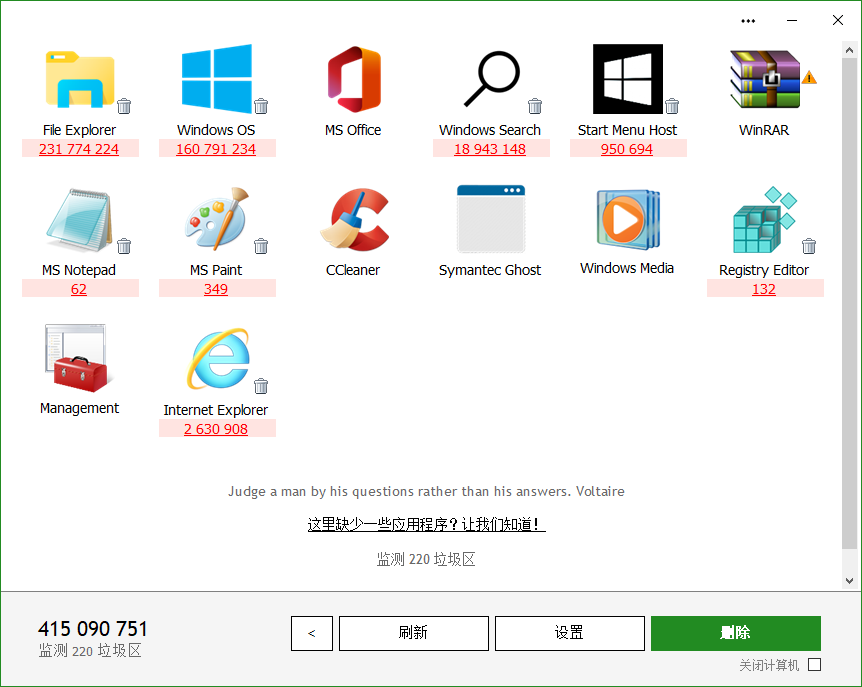Click the 刷新 refresh button
The image size is (862, 687).
413,633
